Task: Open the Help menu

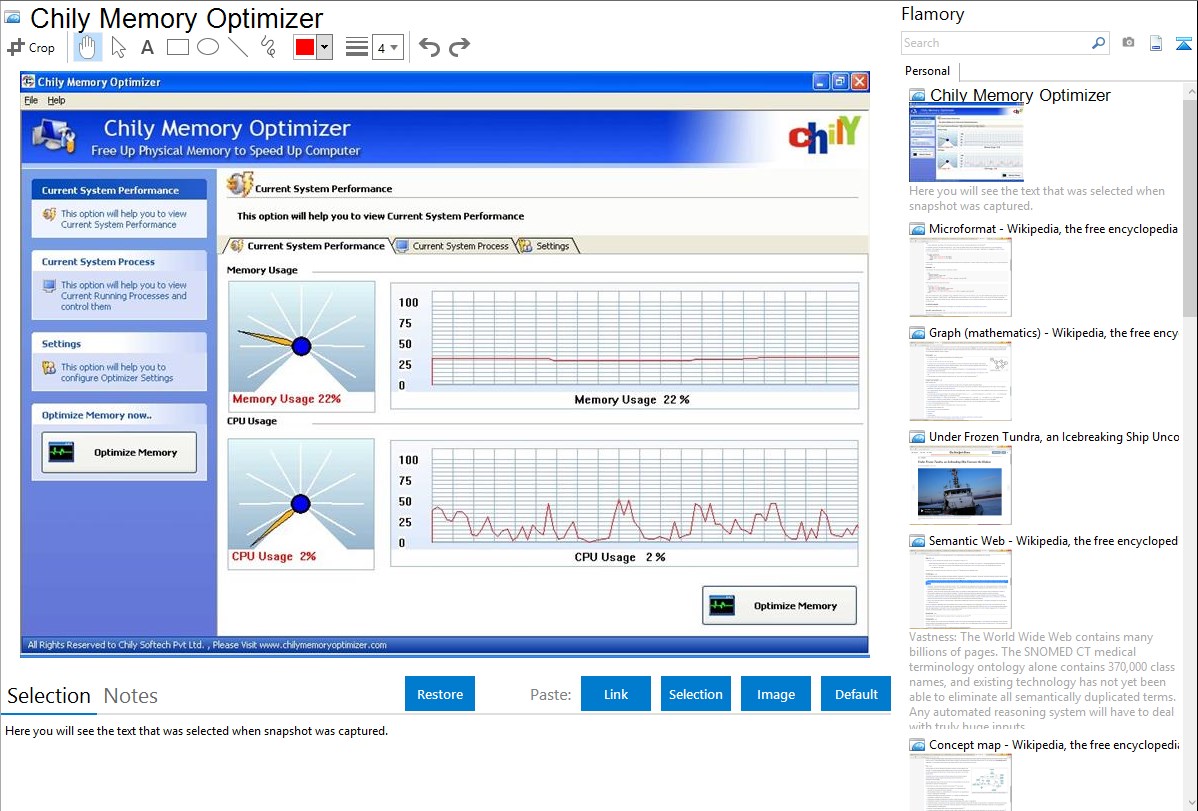Action: tap(57, 100)
